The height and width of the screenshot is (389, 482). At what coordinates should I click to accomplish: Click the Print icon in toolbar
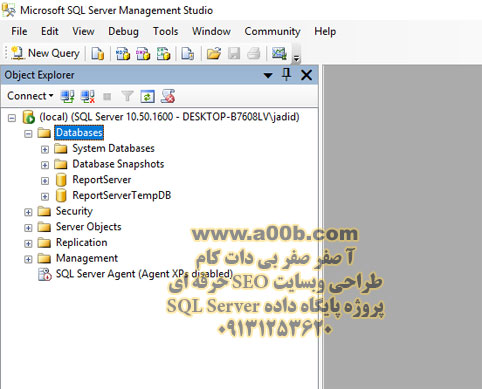coord(254,53)
